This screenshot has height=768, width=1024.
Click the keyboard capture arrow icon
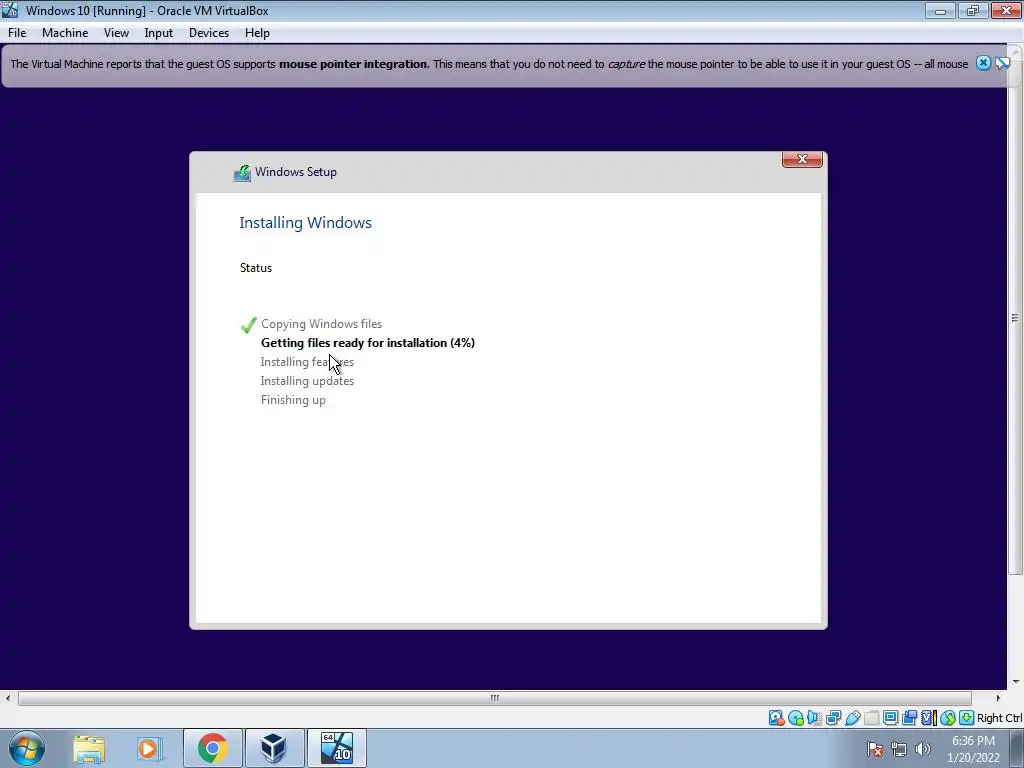967,718
